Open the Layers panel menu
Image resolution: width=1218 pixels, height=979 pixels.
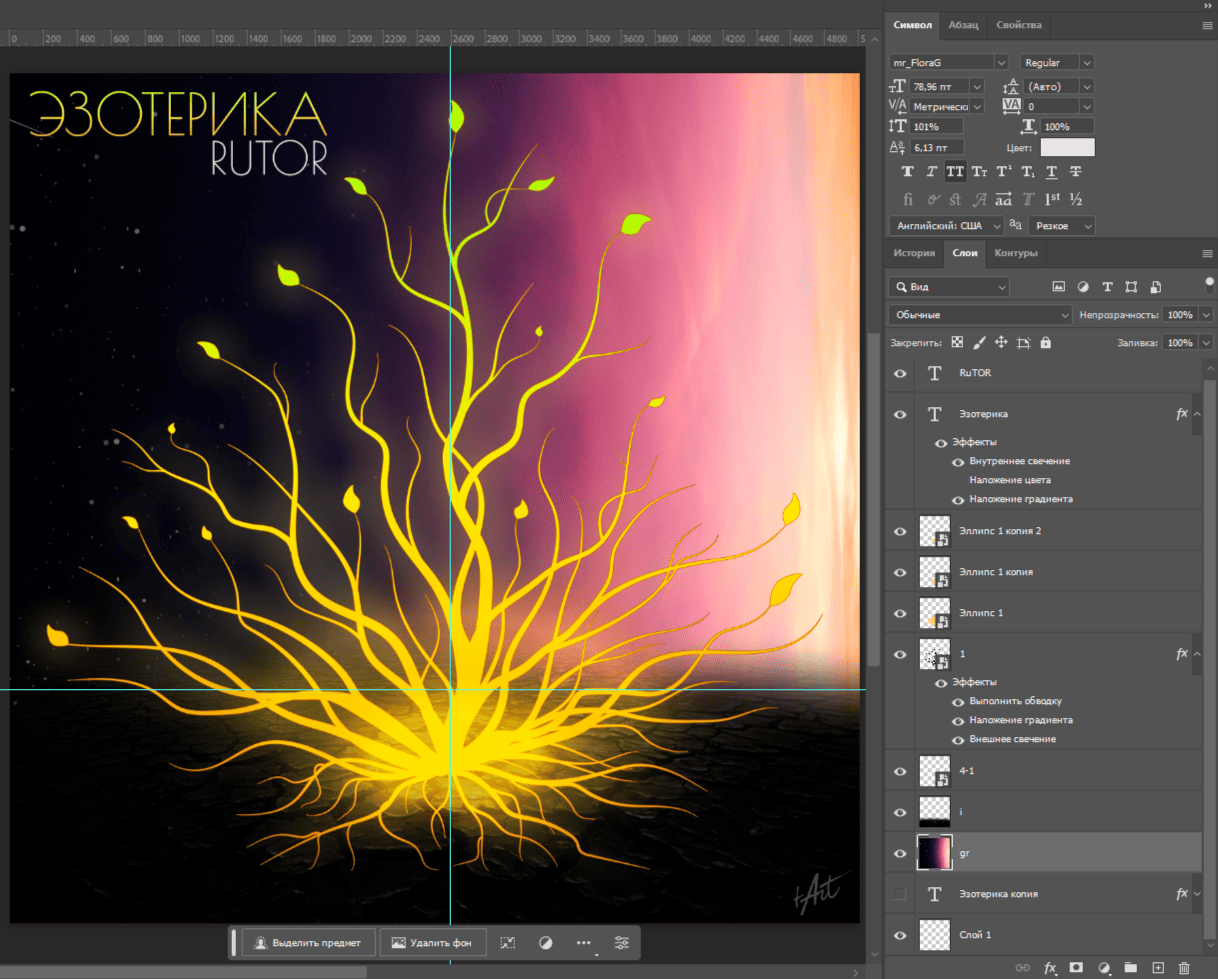[x=1207, y=254]
